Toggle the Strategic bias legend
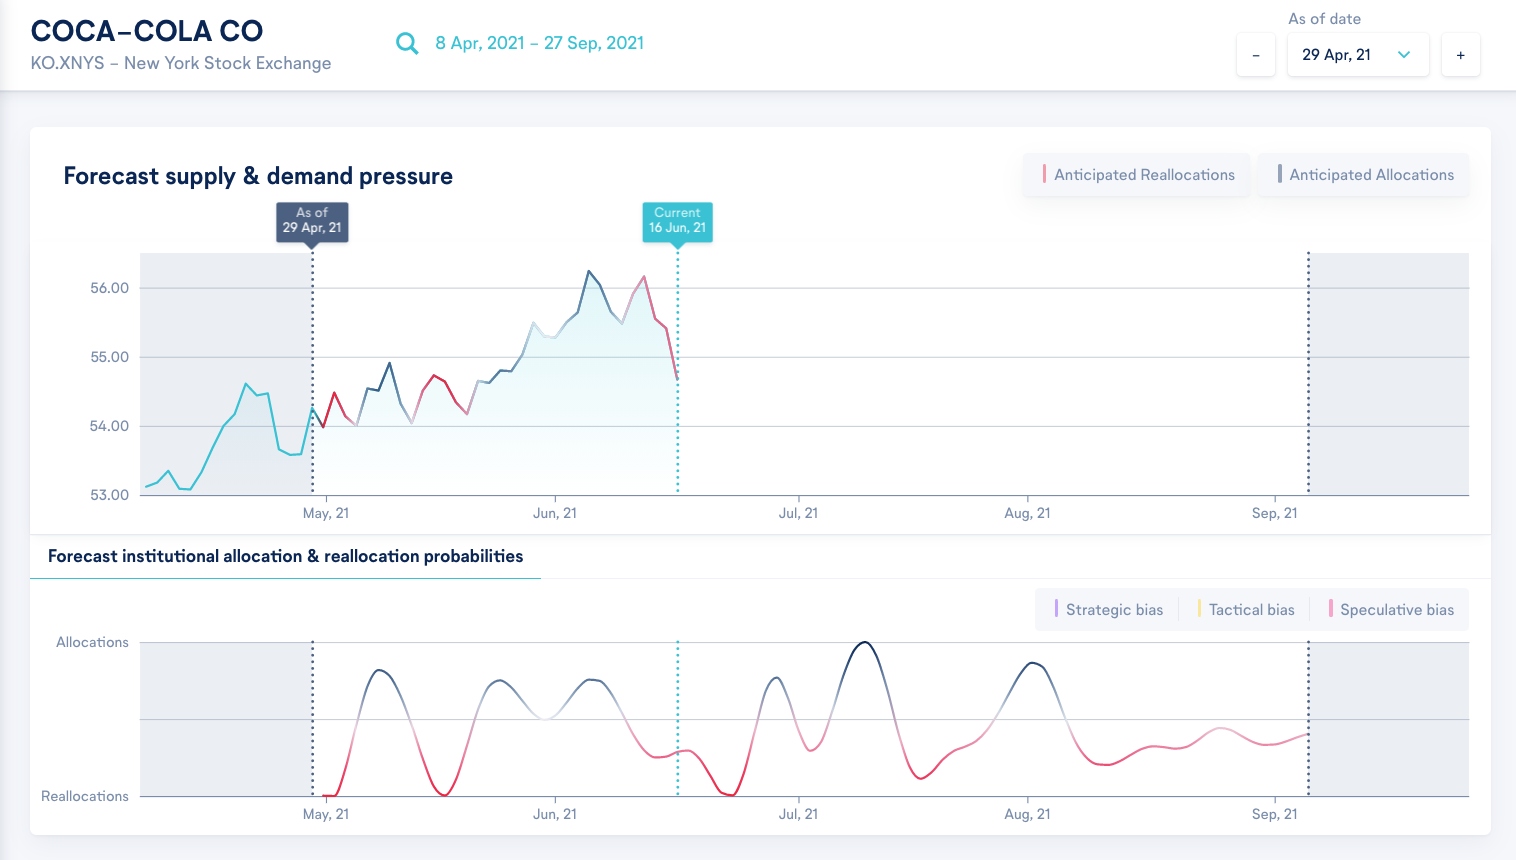This screenshot has height=860, width=1516. click(1108, 610)
